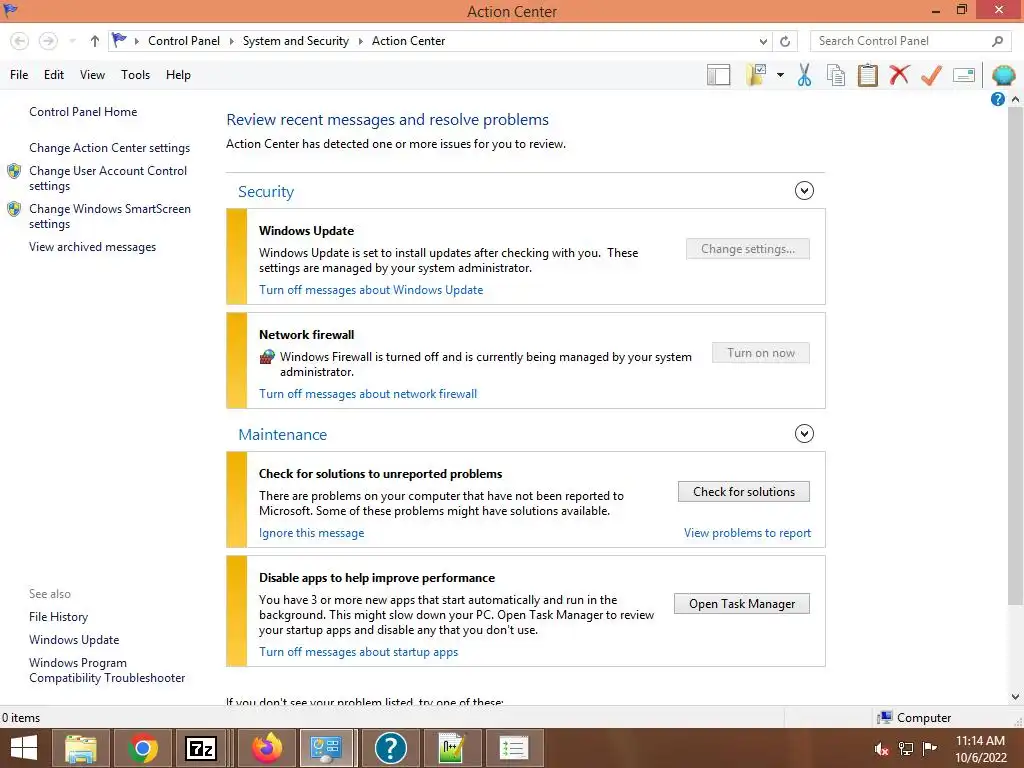
Task: Open the Tools menu
Action: click(x=135, y=75)
